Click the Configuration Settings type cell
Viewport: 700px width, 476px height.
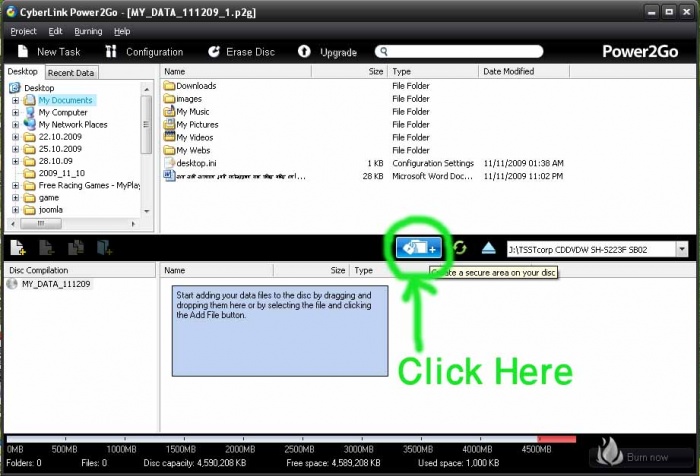click(433, 163)
